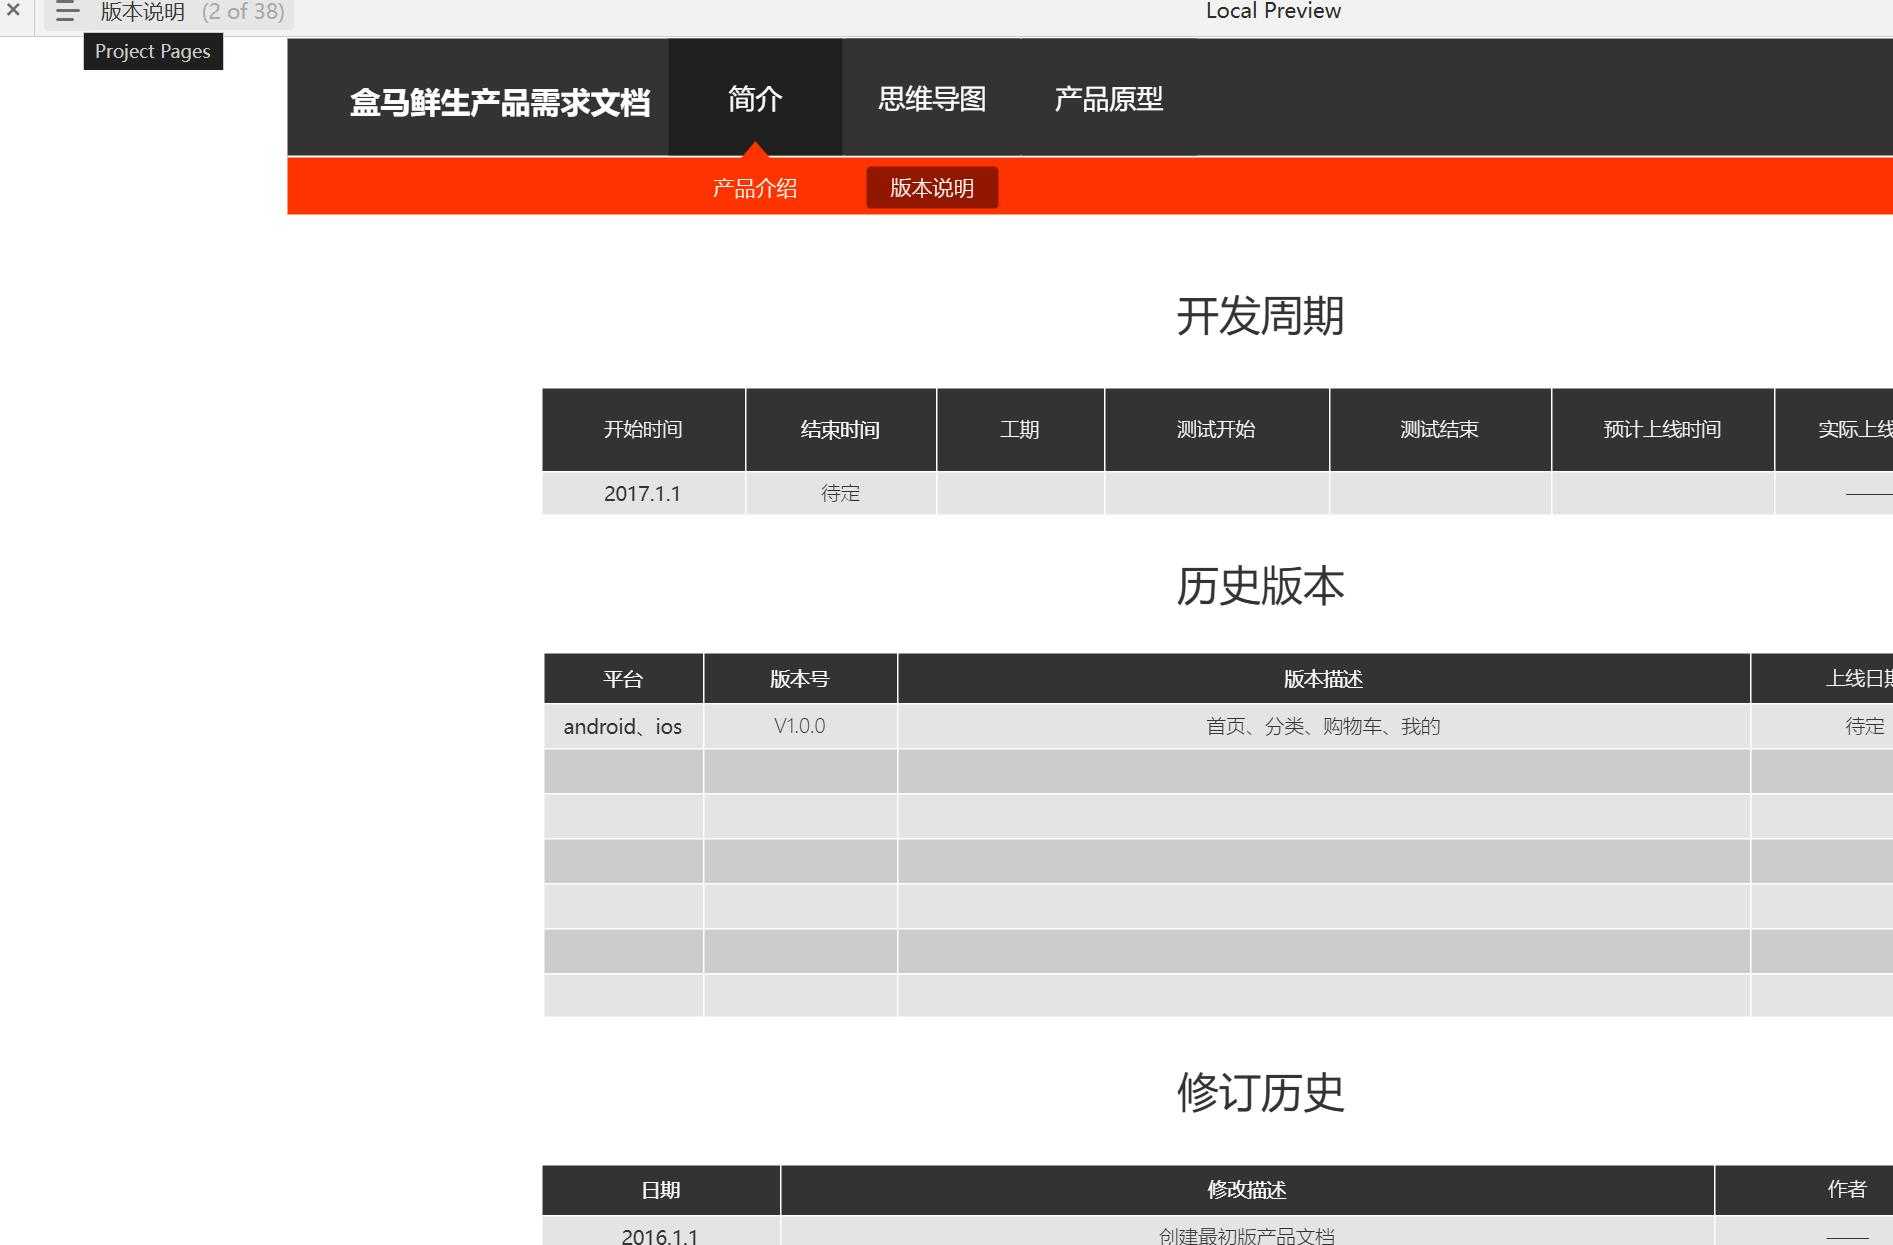
Task: Select the 产品介绍 sub-navigation link
Action: 754,188
